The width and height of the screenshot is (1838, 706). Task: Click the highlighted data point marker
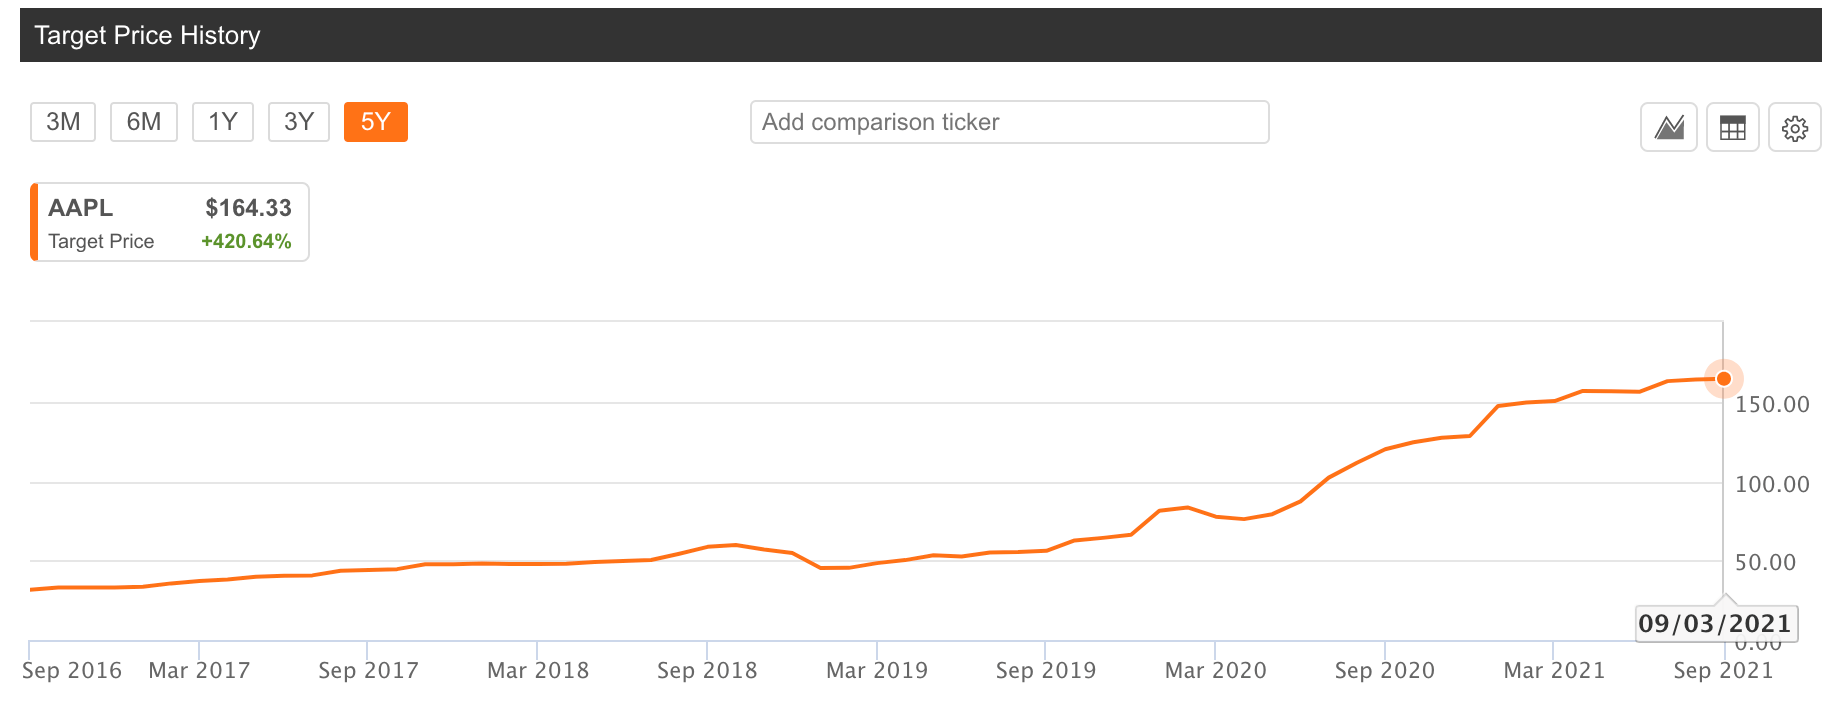[1722, 379]
